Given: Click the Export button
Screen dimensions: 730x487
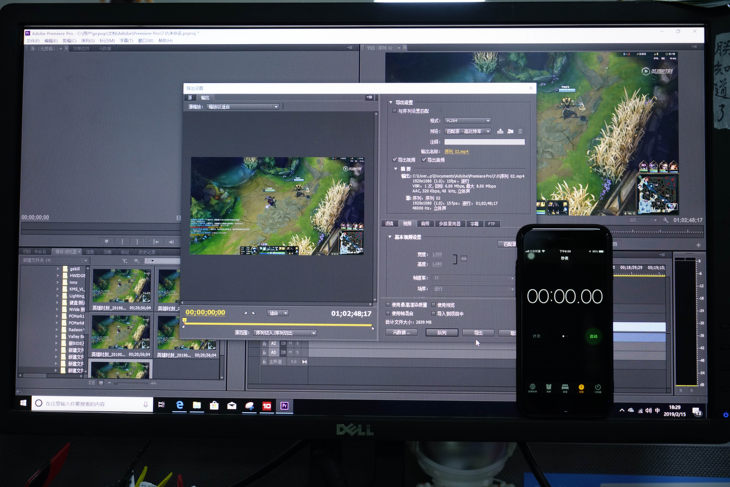Looking at the screenshot, I should [478, 332].
